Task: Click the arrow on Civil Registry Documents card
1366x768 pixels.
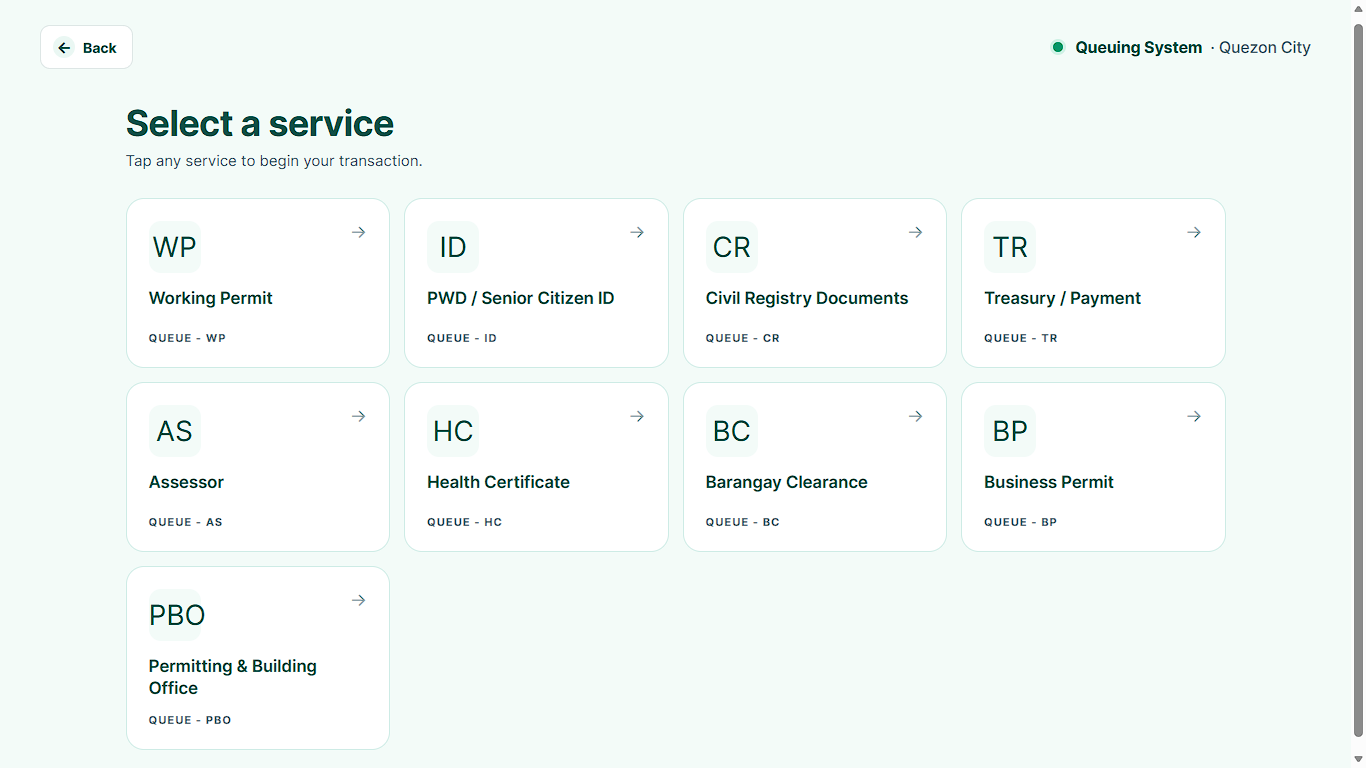Action: pos(915,232)
